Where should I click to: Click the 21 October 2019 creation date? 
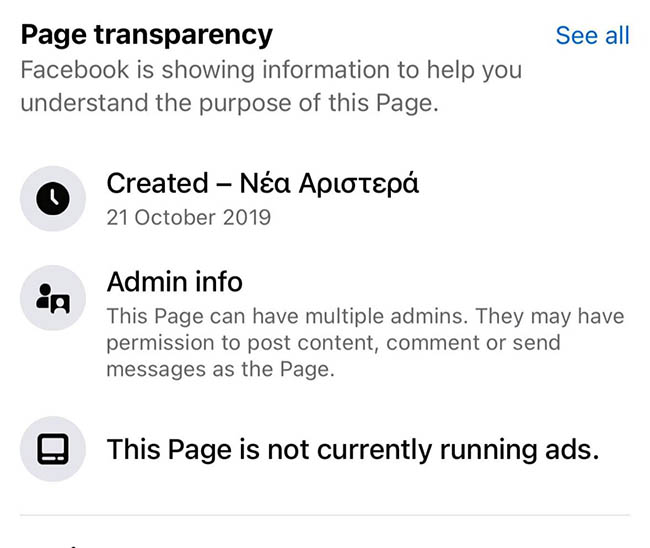click(x=189, y=217)
